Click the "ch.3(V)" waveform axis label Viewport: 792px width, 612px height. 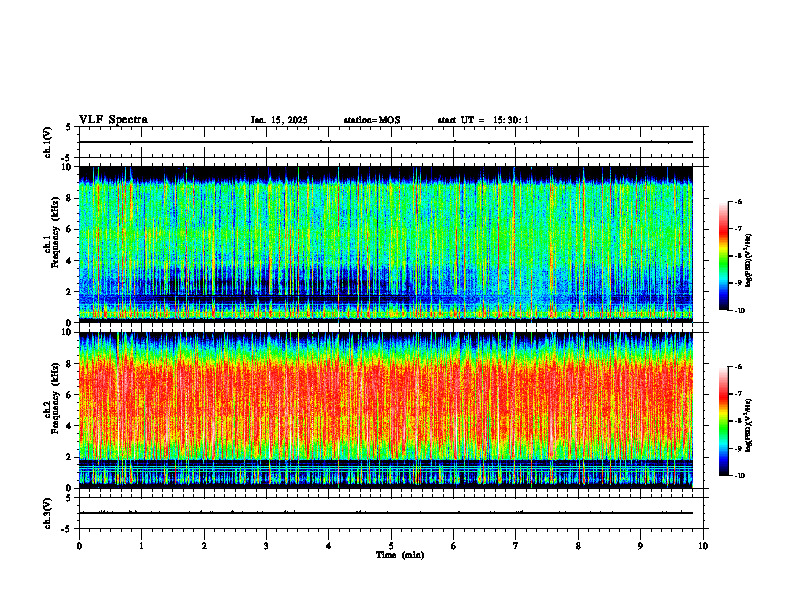(x=47, y=514)
